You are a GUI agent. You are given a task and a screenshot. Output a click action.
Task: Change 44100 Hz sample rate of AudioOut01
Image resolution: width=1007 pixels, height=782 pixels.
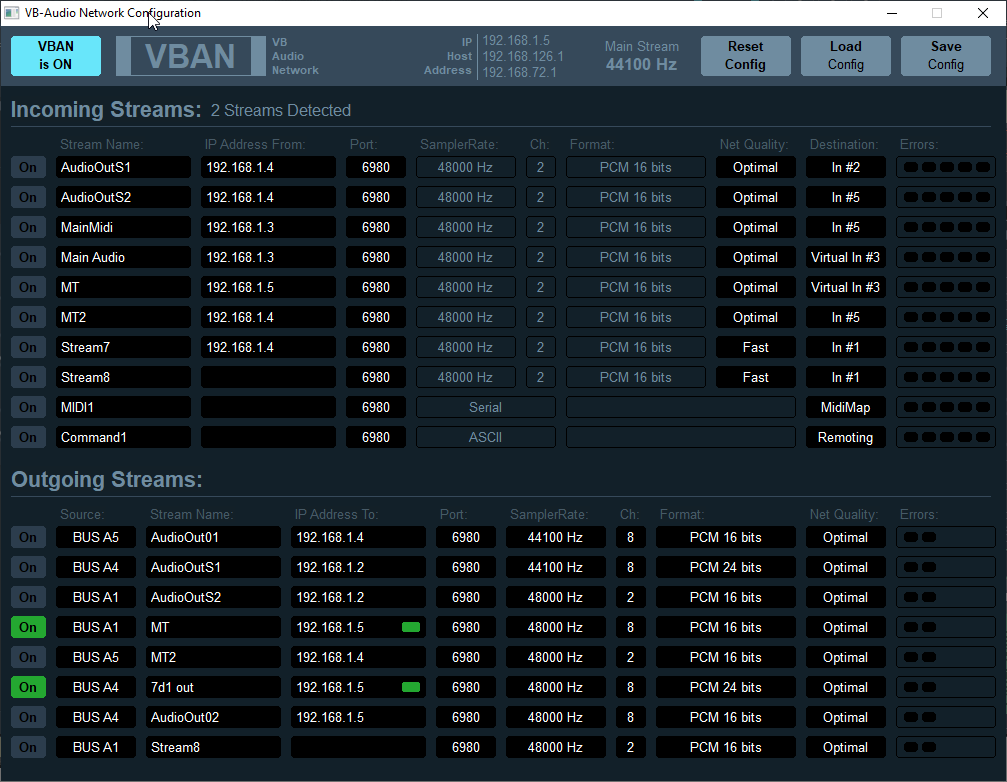556,537
